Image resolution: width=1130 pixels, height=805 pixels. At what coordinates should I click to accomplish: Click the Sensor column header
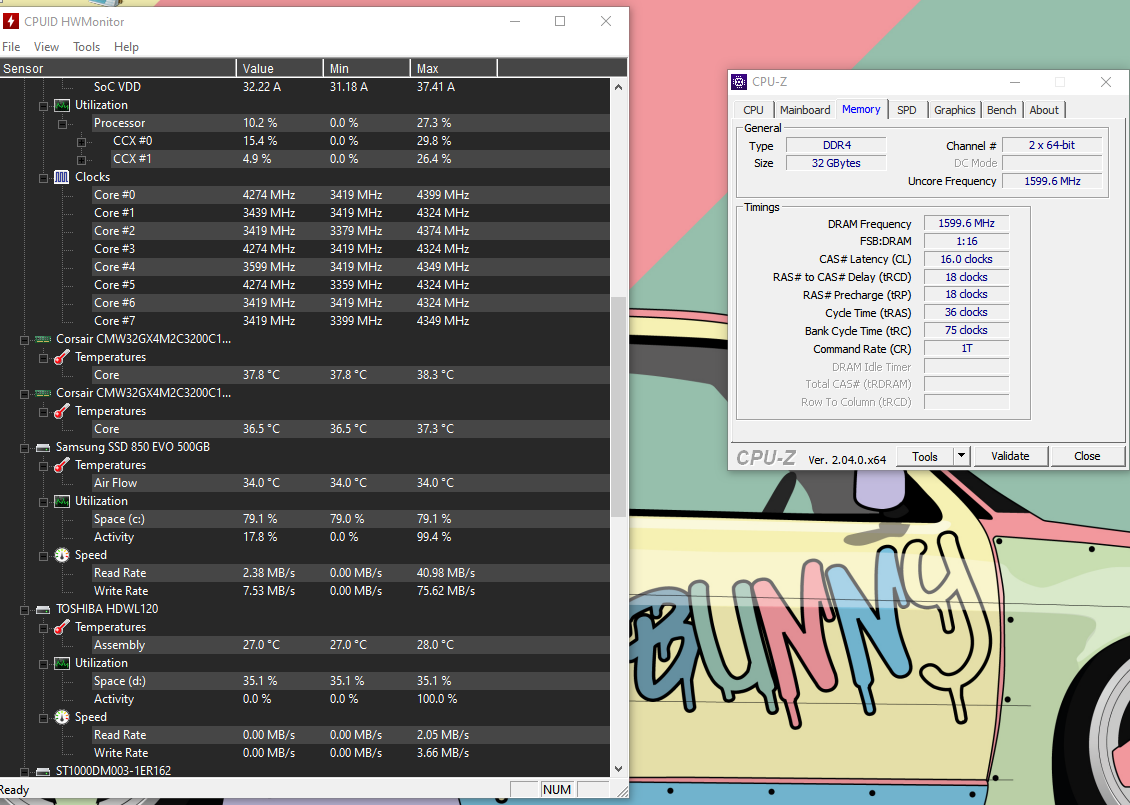click(117, 68)
